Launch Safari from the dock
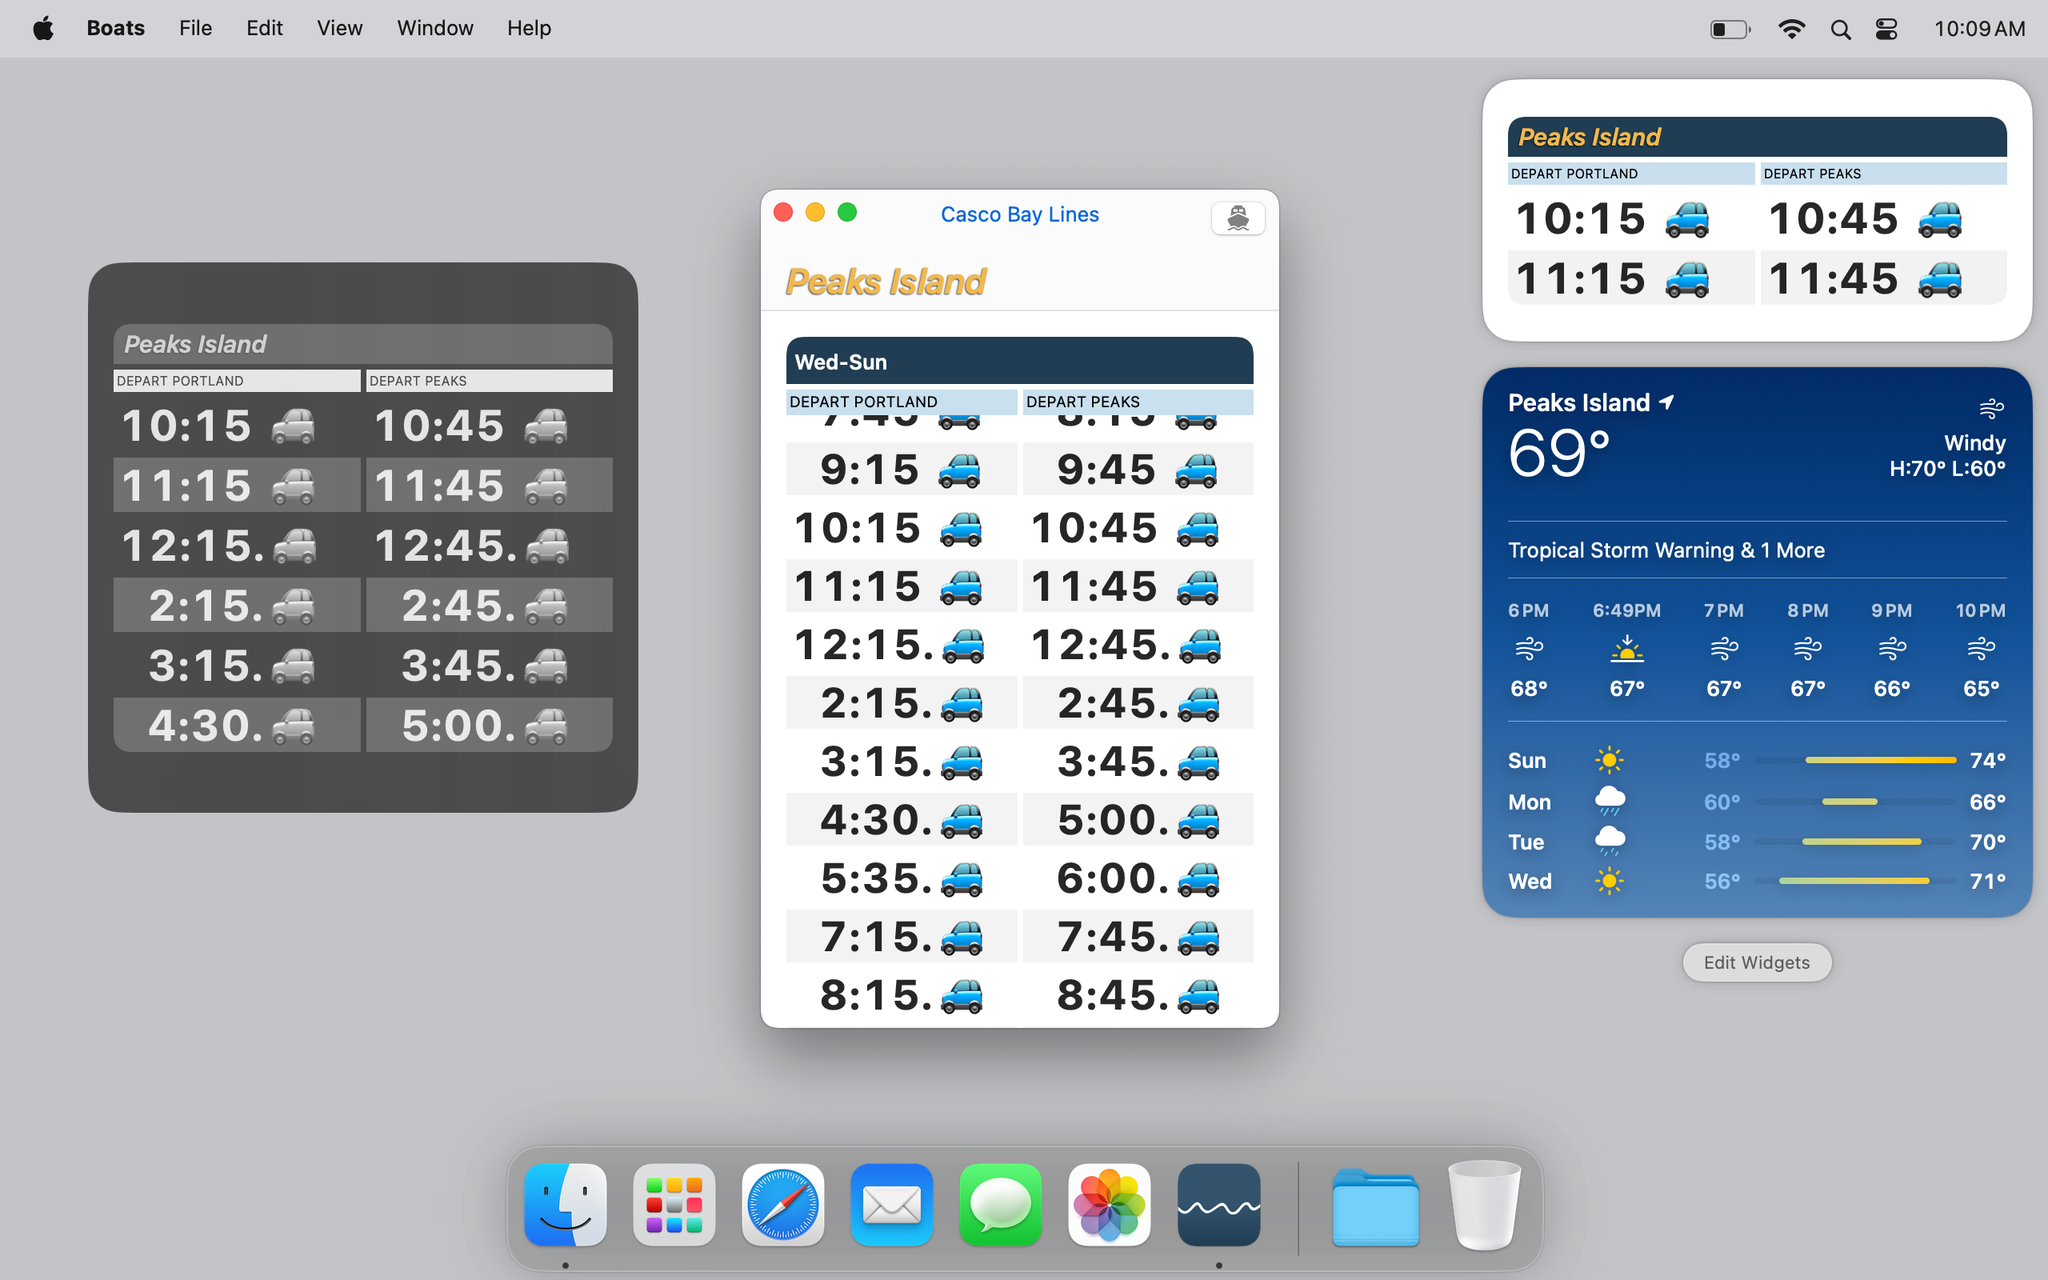 click(783, 1204)
